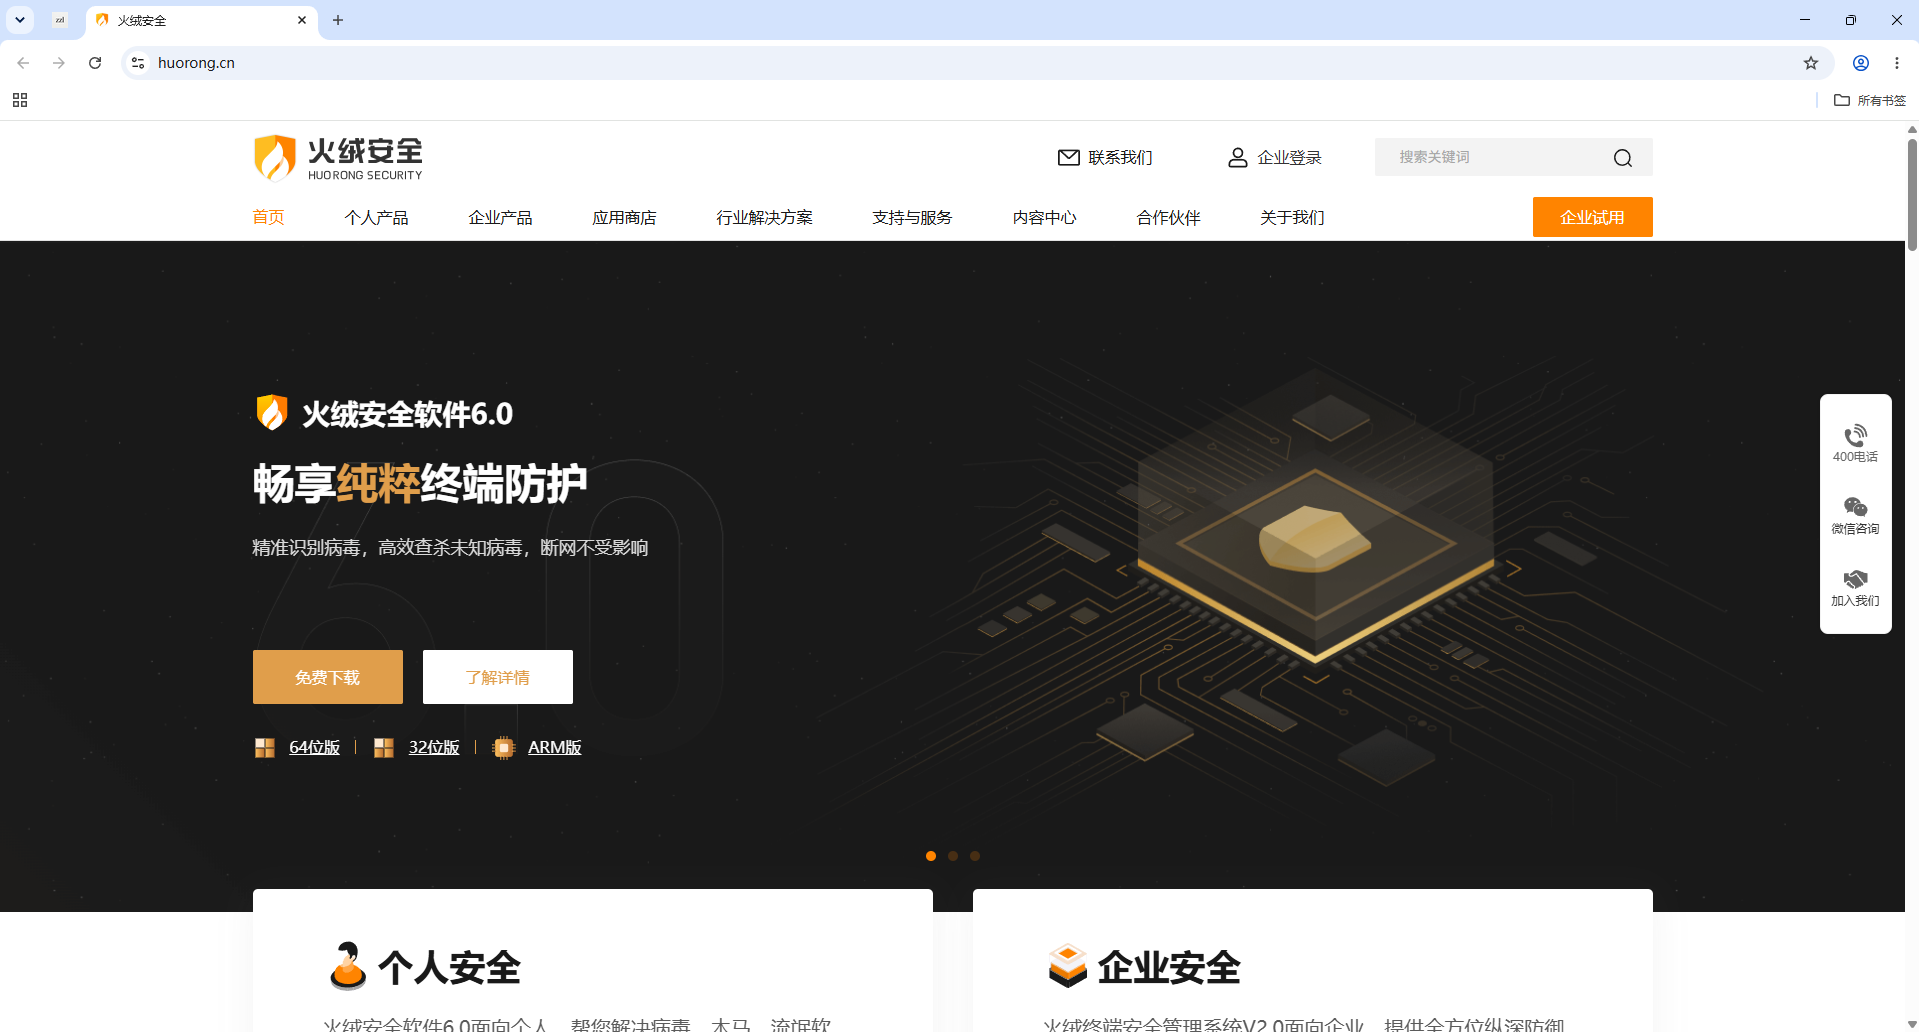Open the apps grid in bookmarks bar

click(x=20, y=100)
